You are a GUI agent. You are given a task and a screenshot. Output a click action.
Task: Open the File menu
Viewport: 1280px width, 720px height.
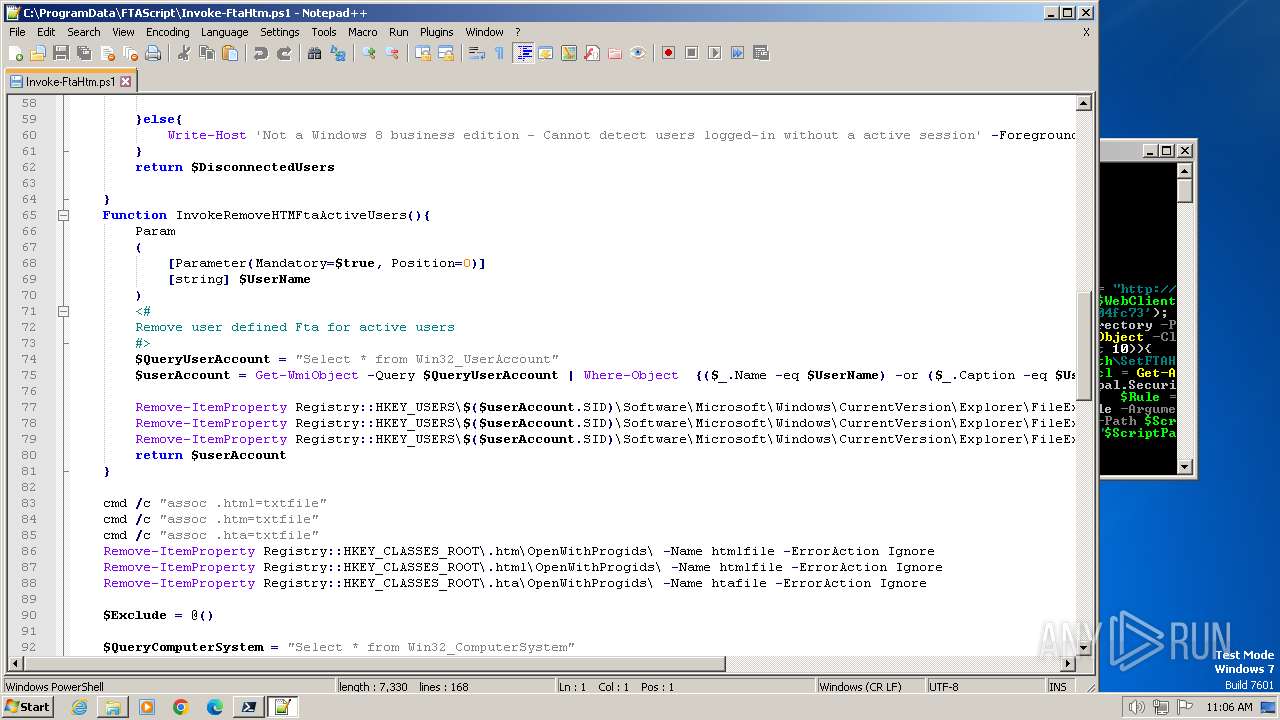coord(17,32)
